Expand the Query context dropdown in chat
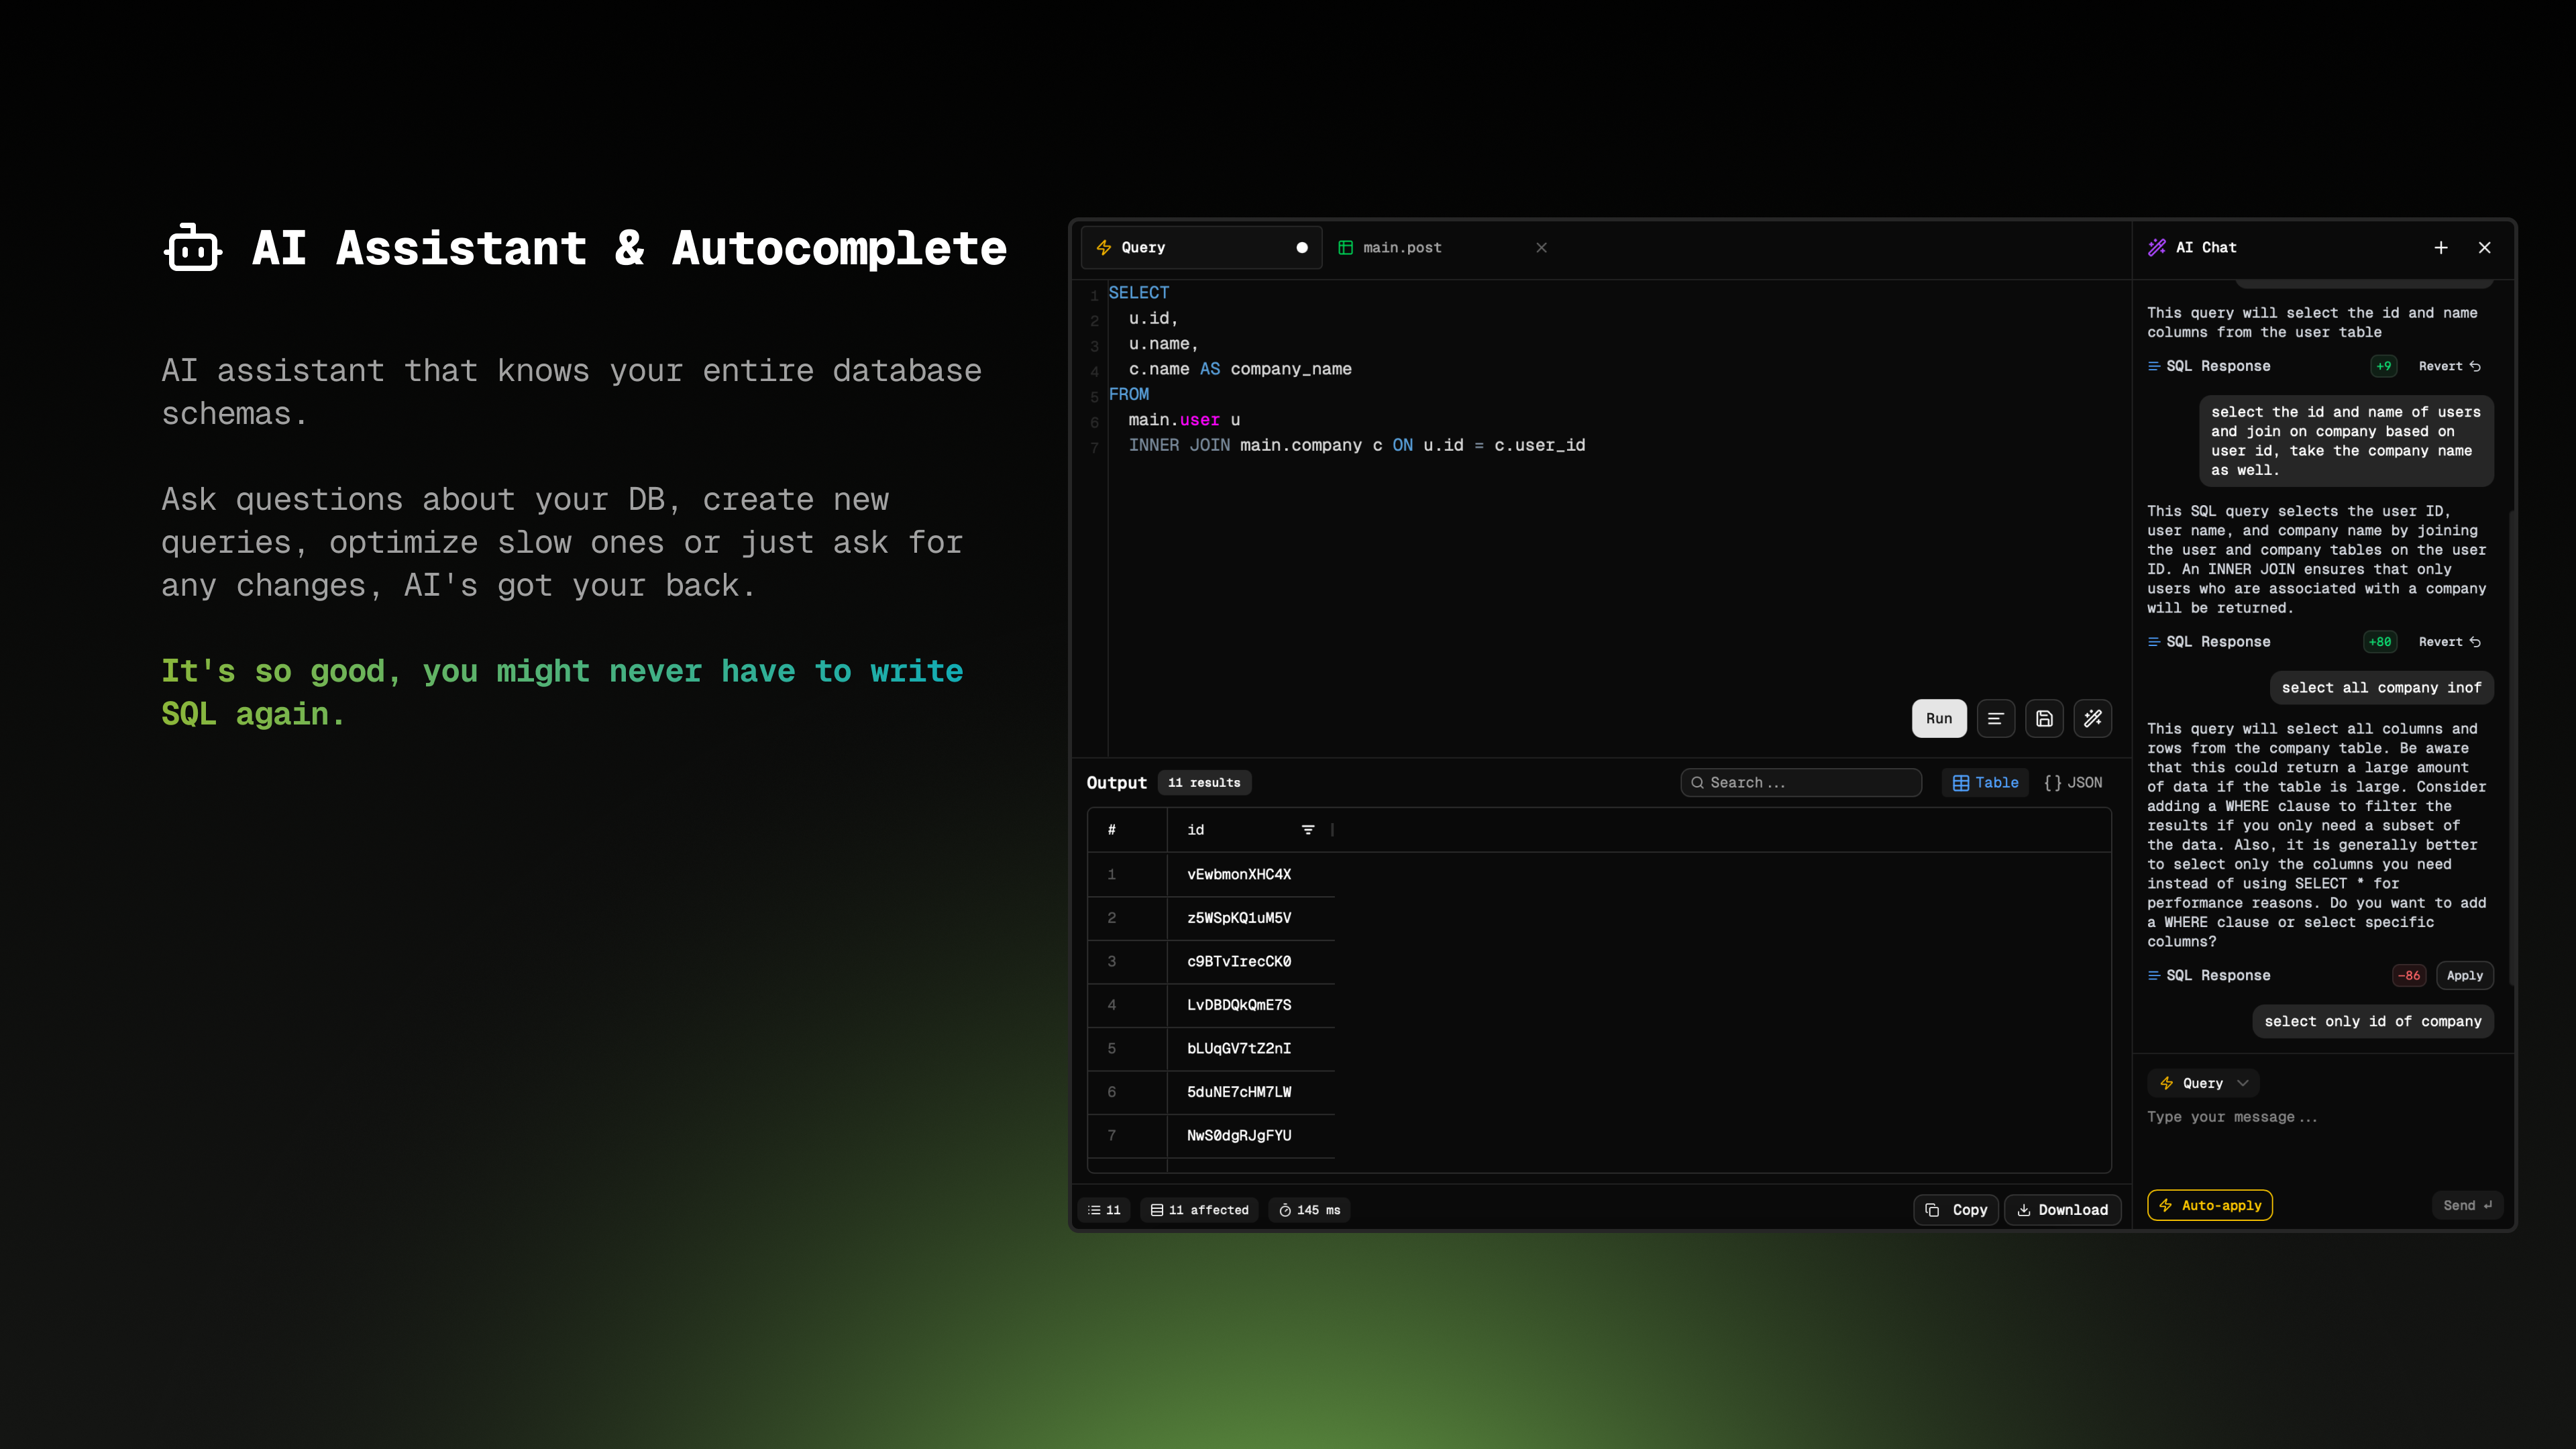 click(x=2204, y=1083)
